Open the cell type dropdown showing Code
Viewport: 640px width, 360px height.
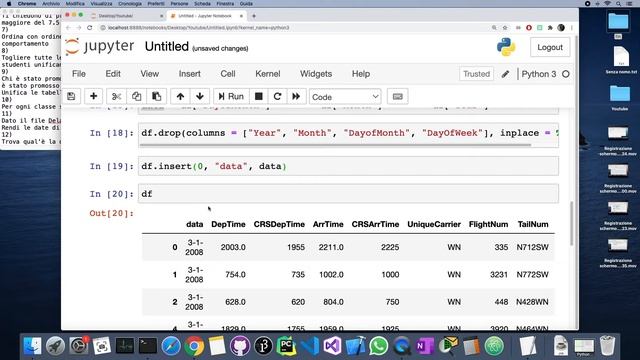pos(345,97)
